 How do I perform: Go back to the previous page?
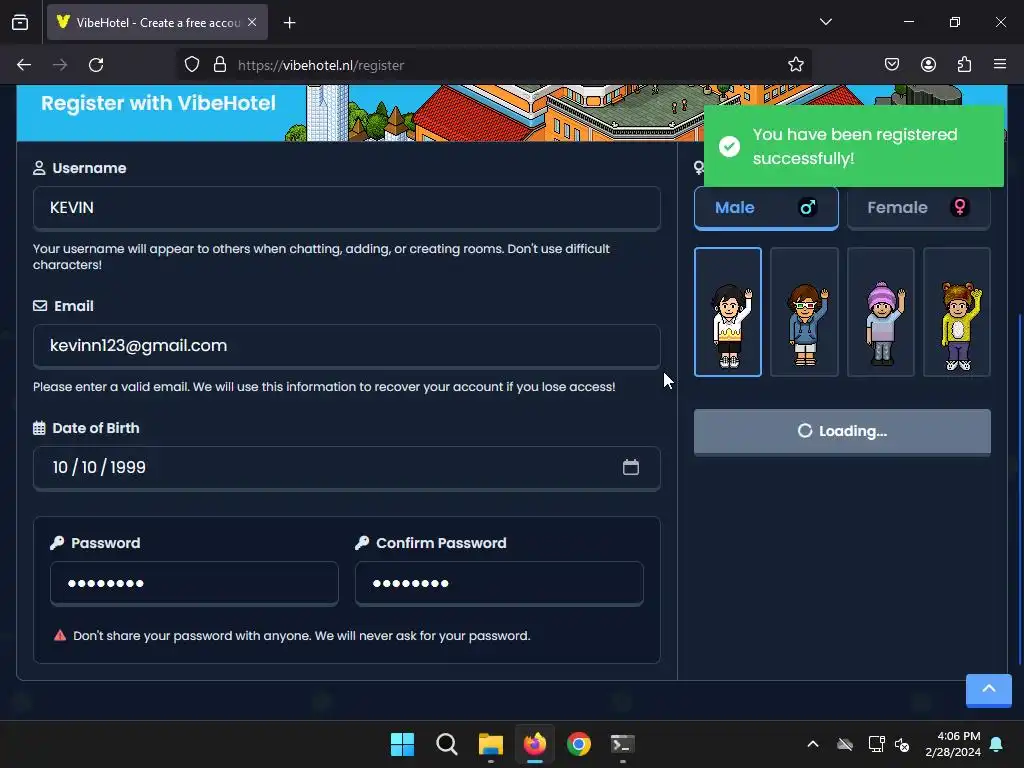24,65
